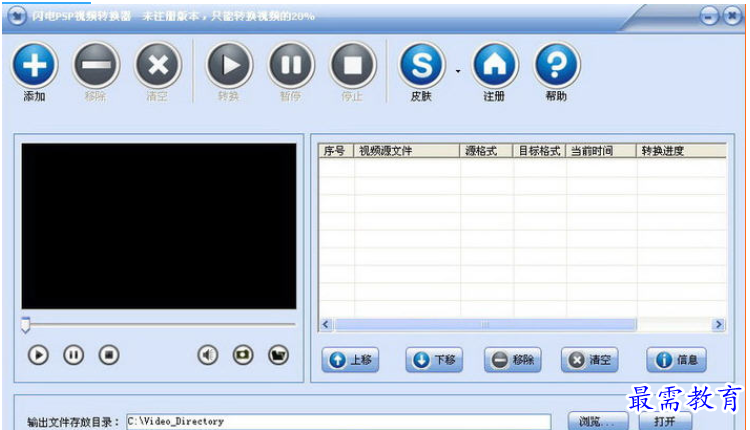Click the 转换进度 column header
Screen dimensions: 750x430
(x=681, y=151)
